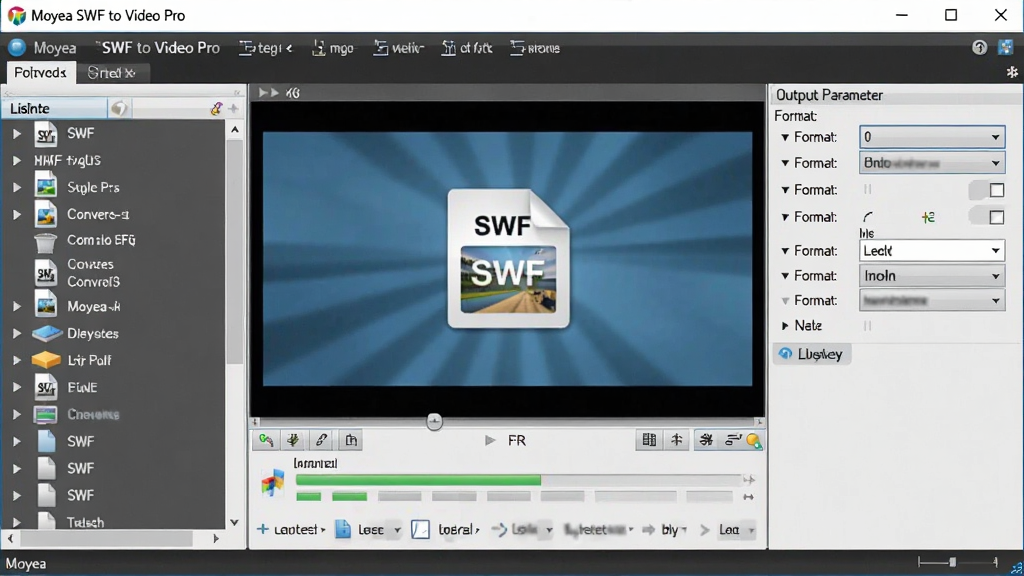Open the fourth toolbar menu item
Image resolution: width=1024 pixels, height=576 pixels.
pyautogui.click(x=466, y=48)
